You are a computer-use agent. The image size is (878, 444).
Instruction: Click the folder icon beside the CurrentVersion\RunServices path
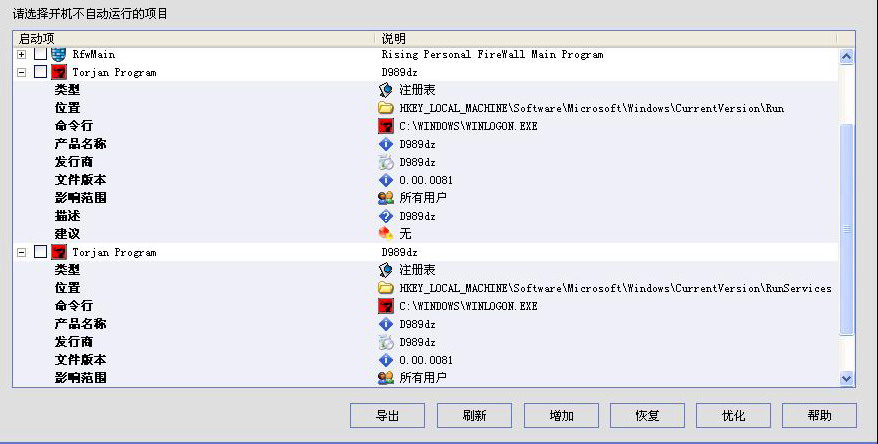[386, 288]
